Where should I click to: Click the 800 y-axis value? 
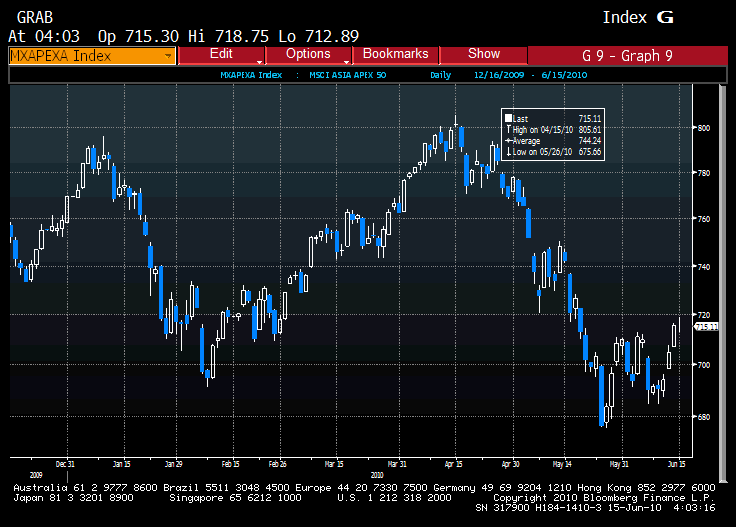[704, 128]
